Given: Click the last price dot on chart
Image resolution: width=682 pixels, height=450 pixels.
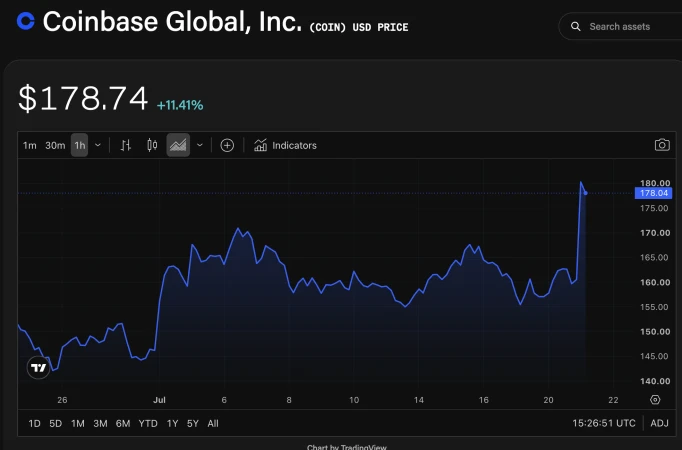Looking at the screenshot, I should click(585, 193).
